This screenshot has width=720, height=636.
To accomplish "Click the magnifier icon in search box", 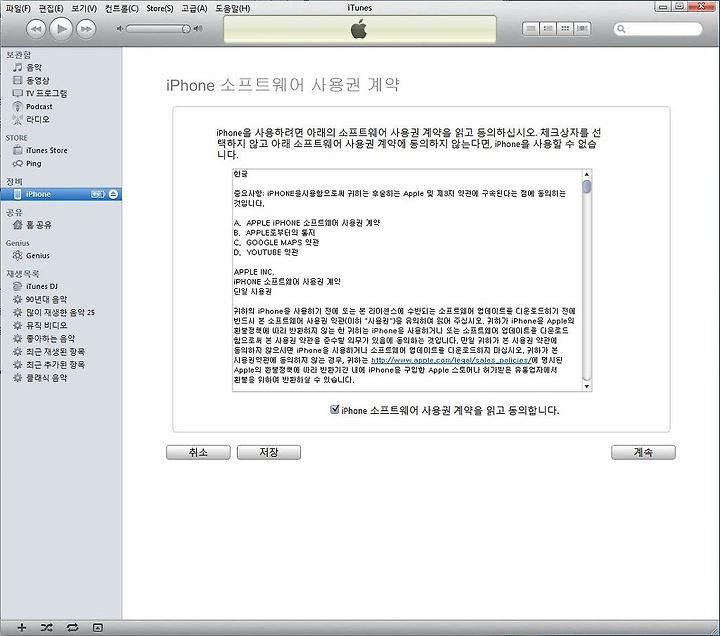I will tap(621, 29).
